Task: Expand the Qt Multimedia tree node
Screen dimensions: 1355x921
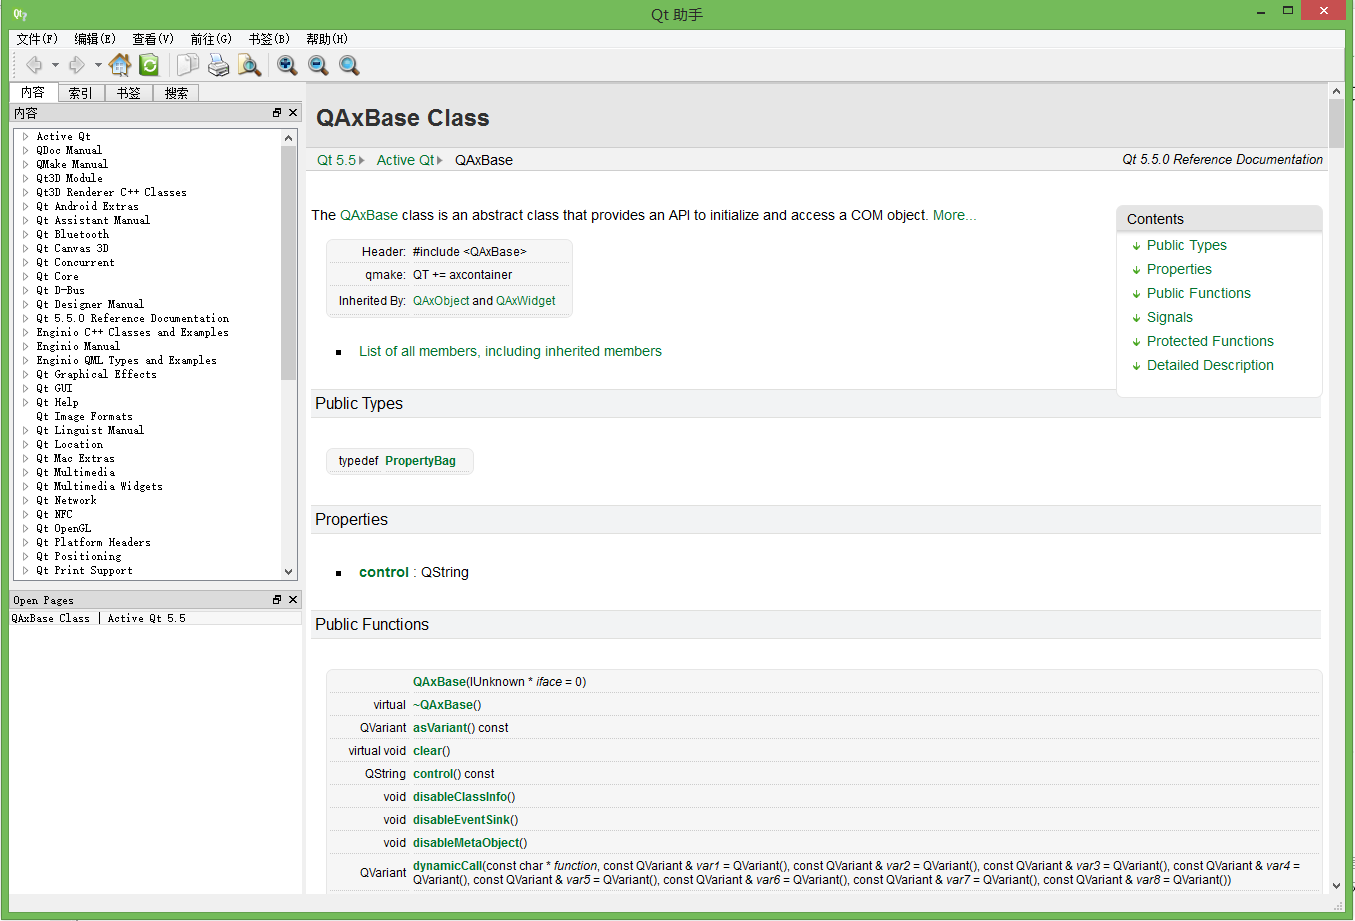Action: 25,472
